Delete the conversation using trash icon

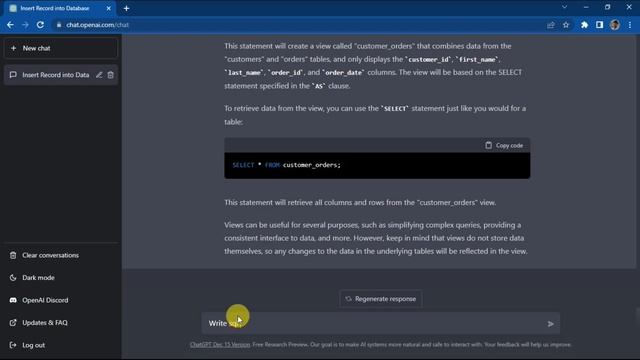click(x=111, y=75)
